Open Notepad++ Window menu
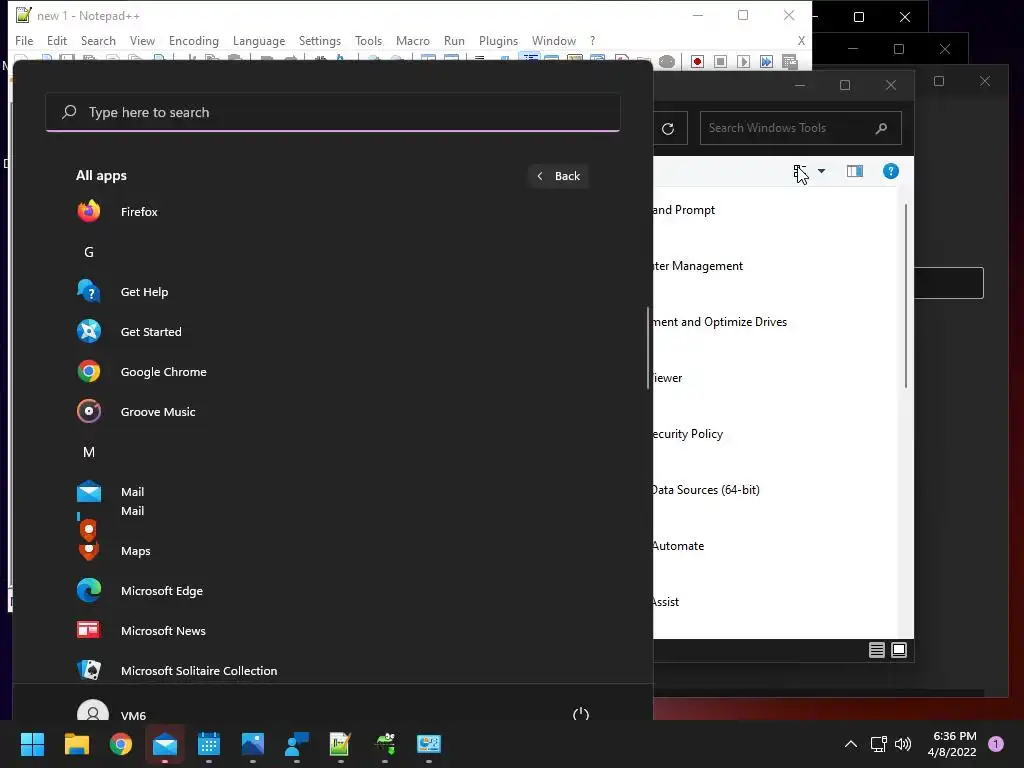 (554, 40)
